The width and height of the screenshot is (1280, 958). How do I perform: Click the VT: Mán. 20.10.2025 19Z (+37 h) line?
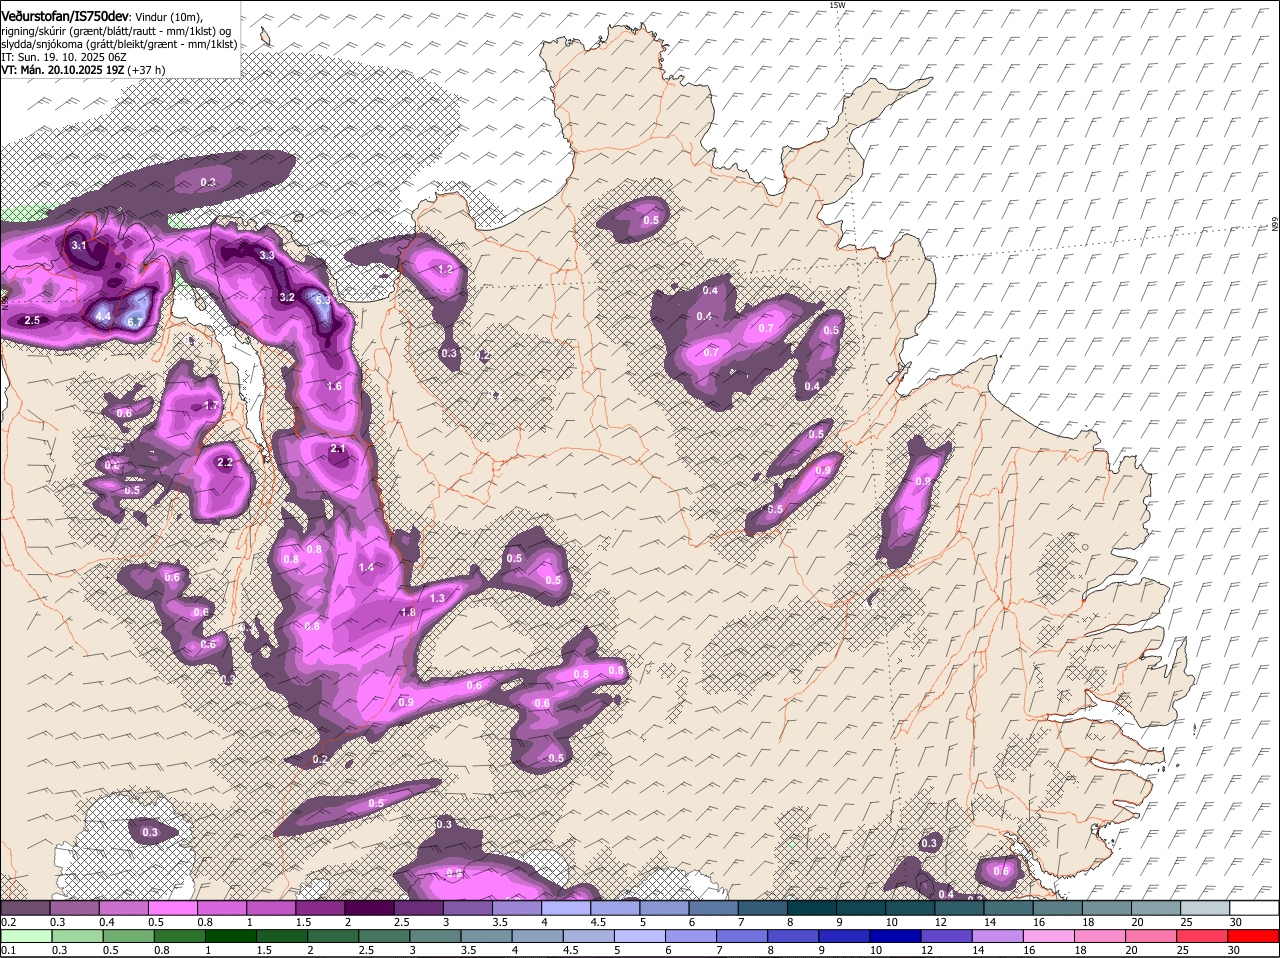click(83, 70)
